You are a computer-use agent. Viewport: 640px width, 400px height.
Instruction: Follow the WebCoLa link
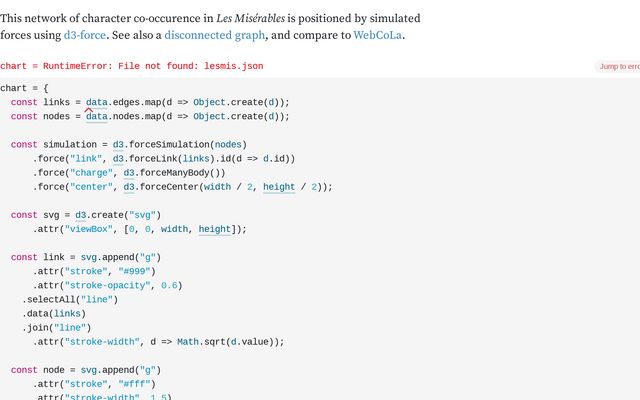tap(379, 35)
